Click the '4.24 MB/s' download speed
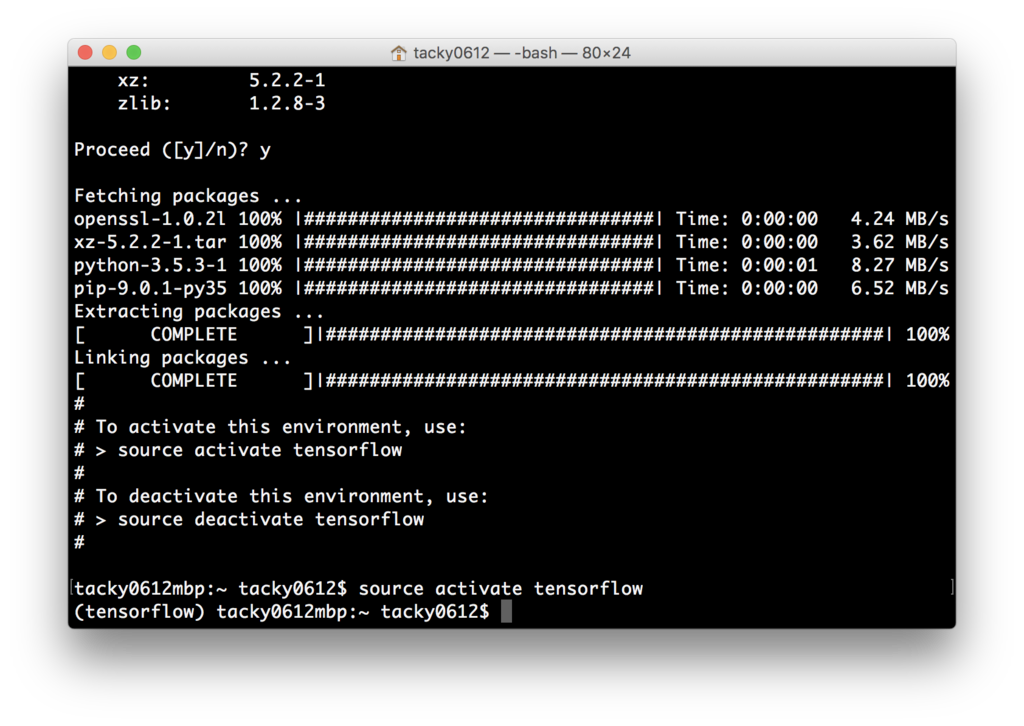This screenshot has height=726, width=1024. click(899, 219)
